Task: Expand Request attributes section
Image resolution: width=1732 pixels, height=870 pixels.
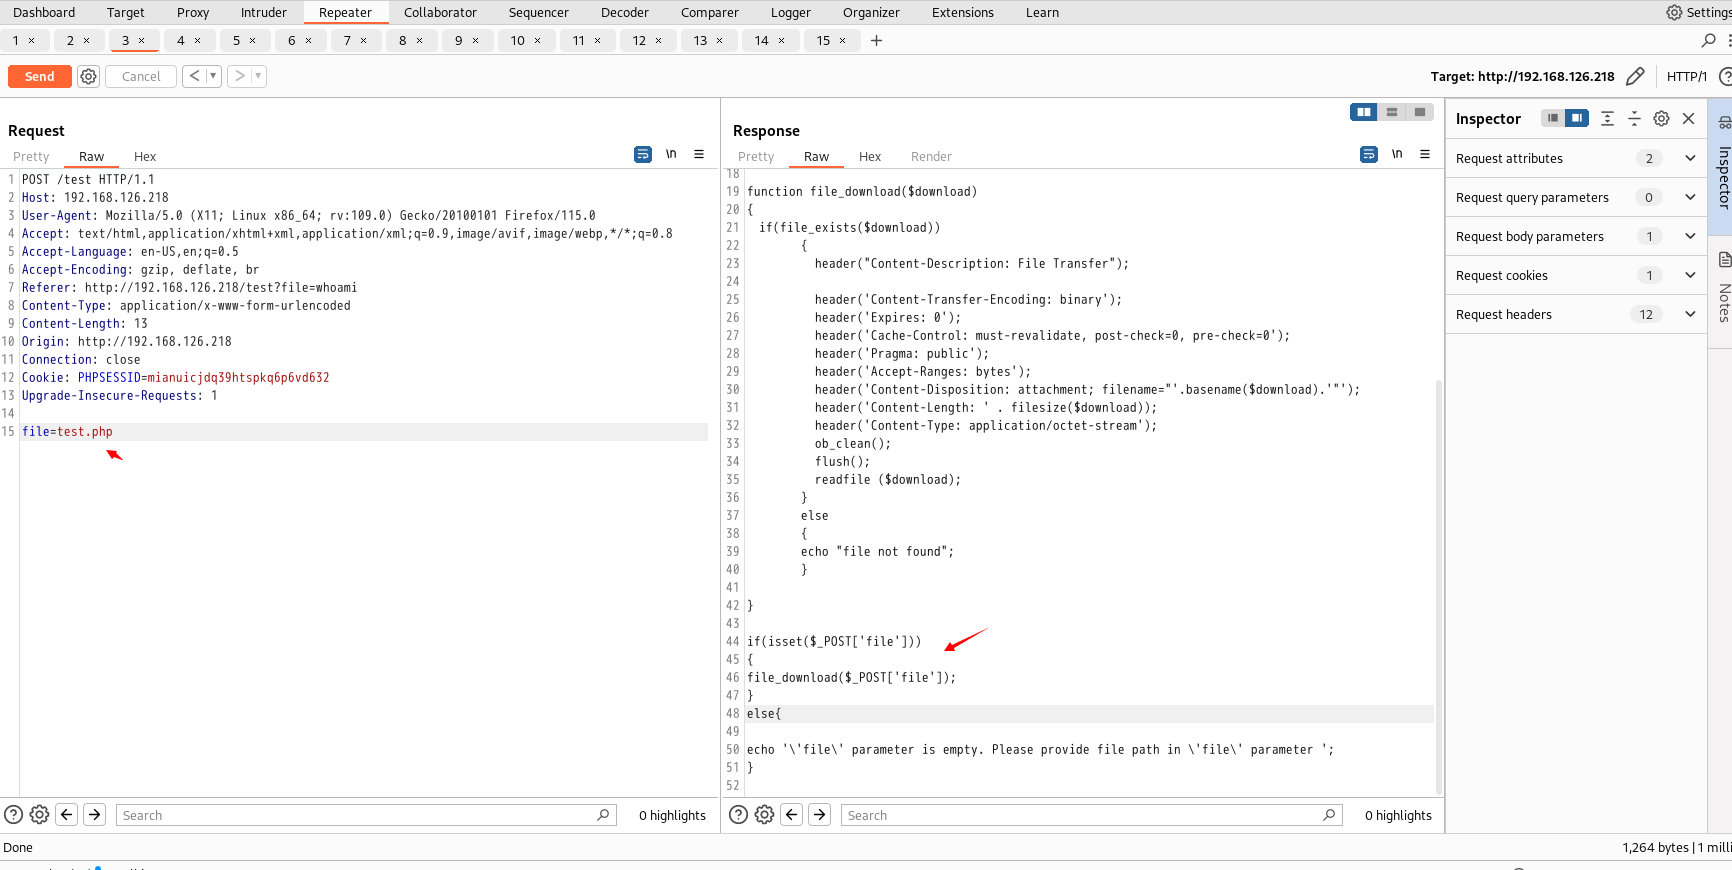Action: [x=1575, y=158]
